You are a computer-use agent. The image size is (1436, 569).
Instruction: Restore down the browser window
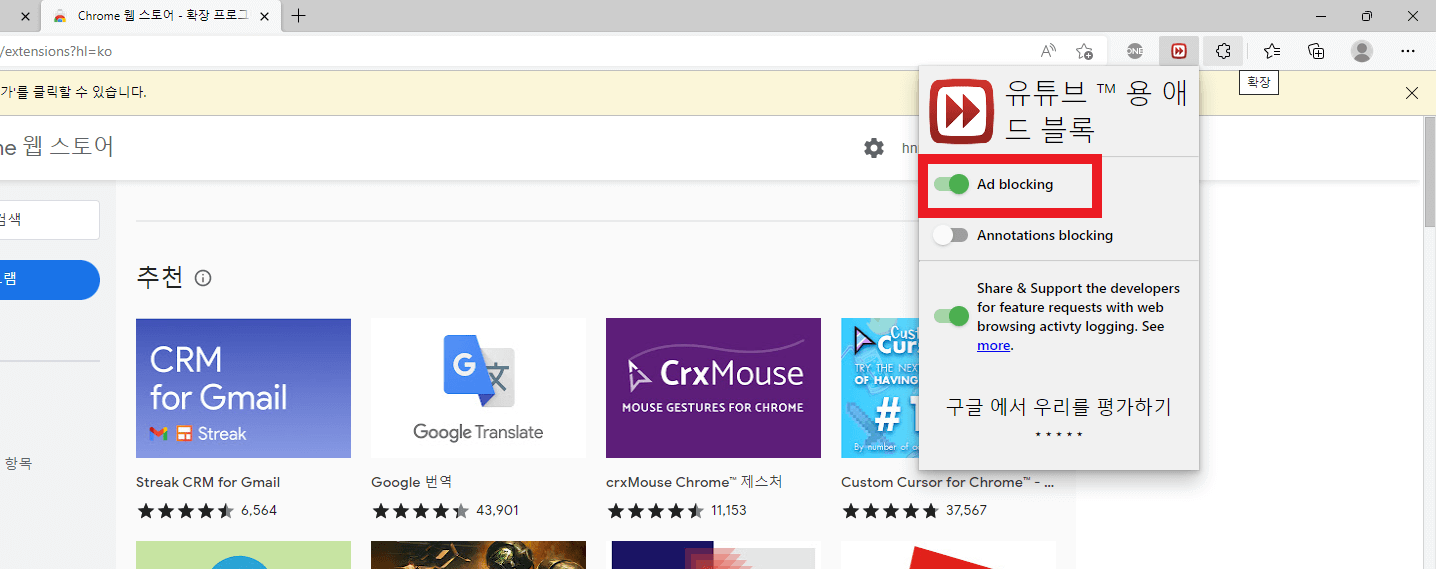click(1367, 15)
